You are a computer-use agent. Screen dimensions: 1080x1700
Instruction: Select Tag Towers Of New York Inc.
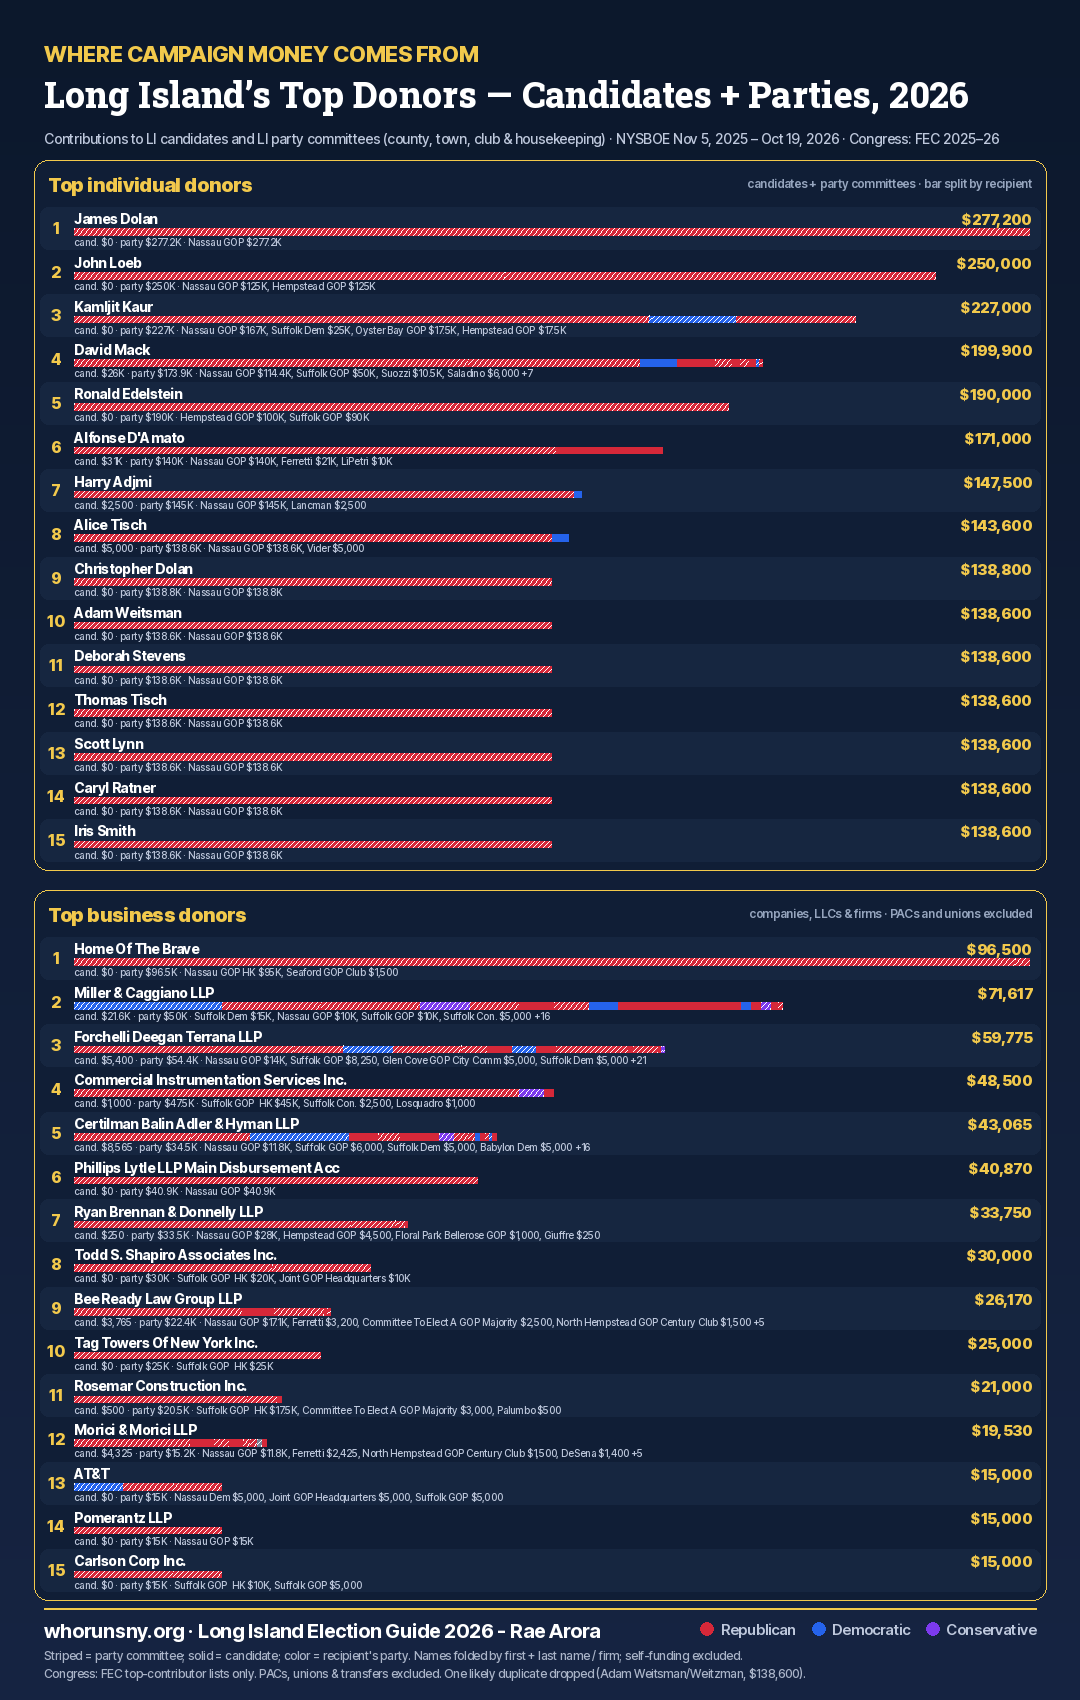[x=166, y=1343]
